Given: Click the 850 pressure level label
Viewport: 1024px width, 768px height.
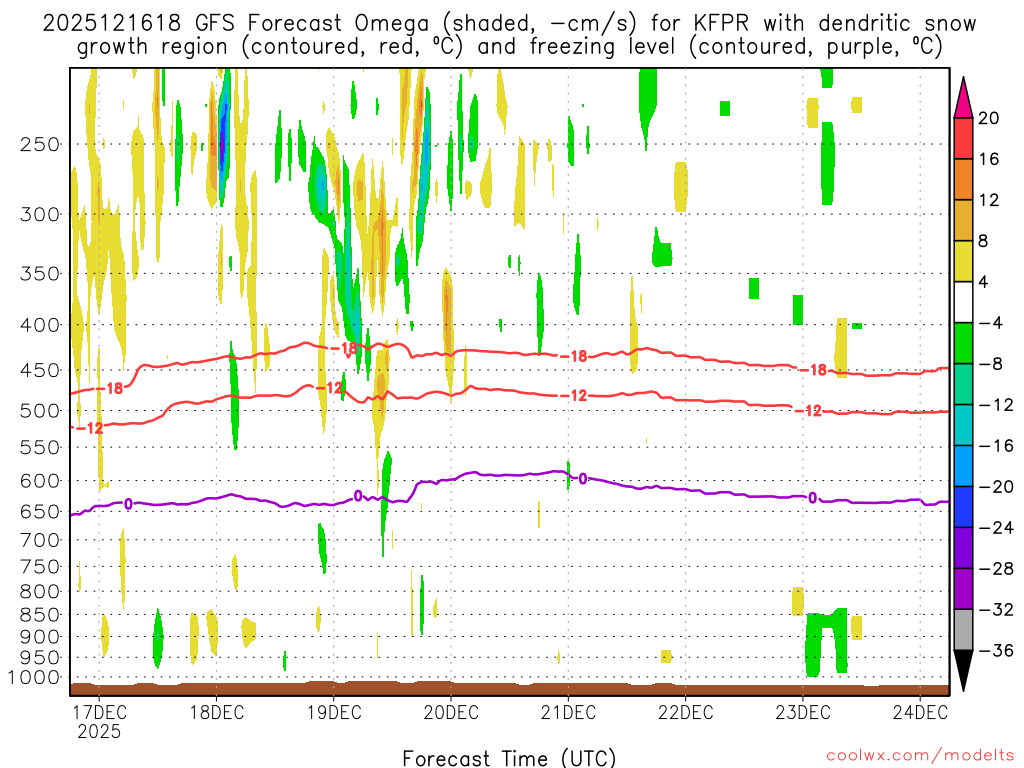Looking at the screenshot, I should [40, 615].
